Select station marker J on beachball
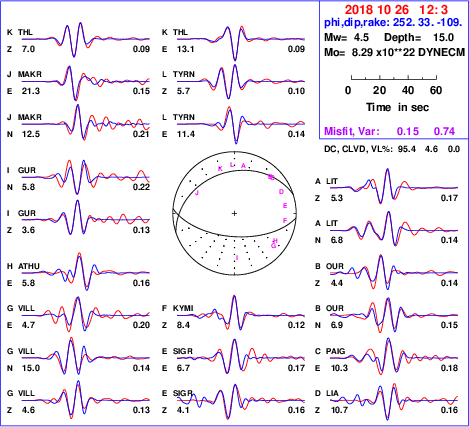 pyautogui.click(x=197, y=193)
